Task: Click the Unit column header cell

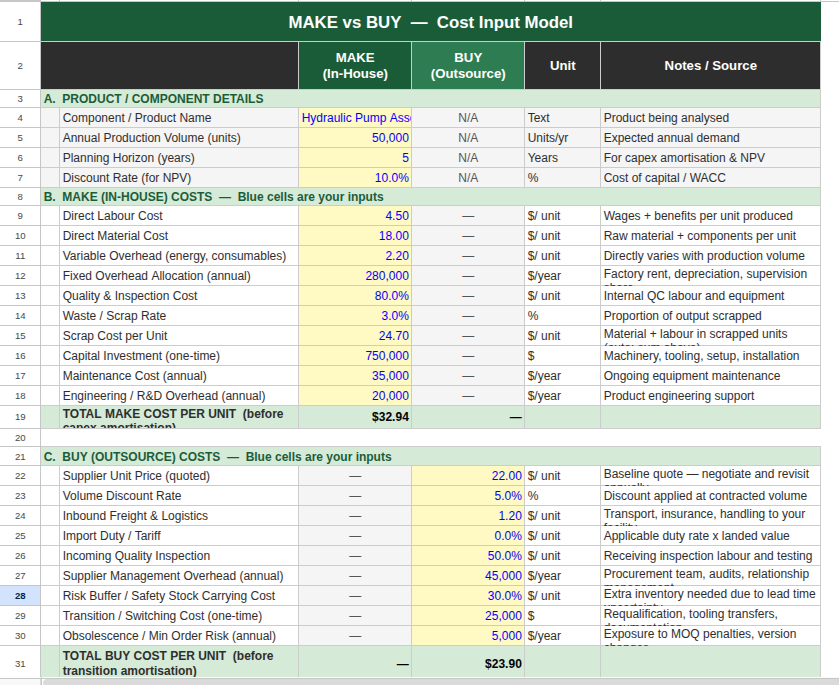Action: point(562,66)
